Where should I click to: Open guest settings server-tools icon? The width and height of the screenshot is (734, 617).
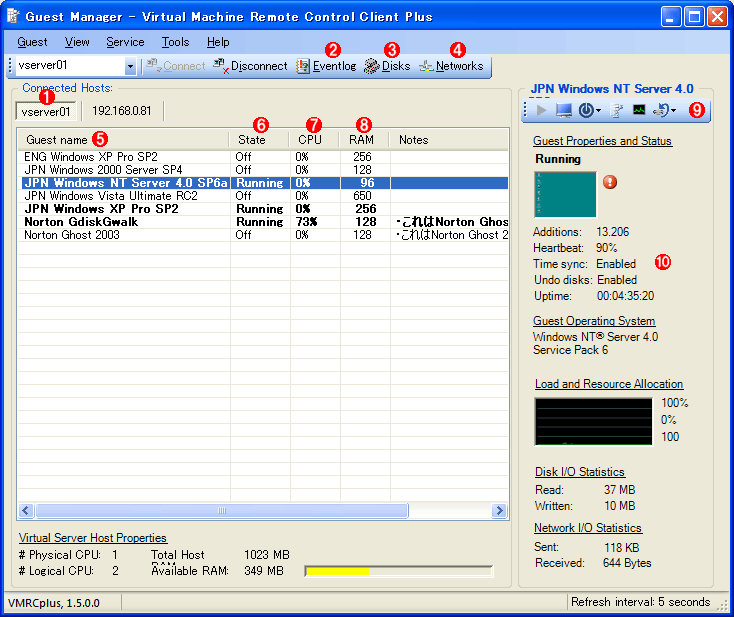[x=617, y=110]
